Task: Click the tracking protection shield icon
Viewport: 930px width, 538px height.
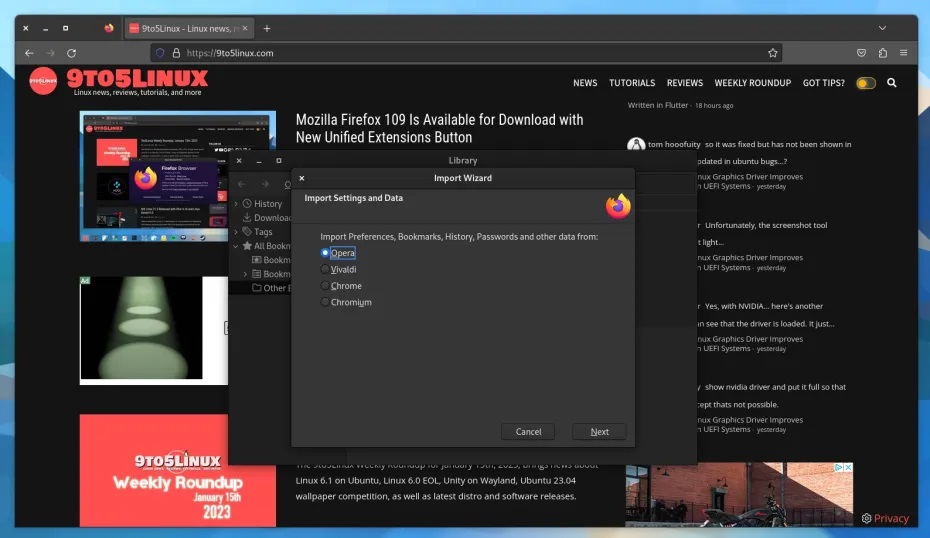Action: 158,53
